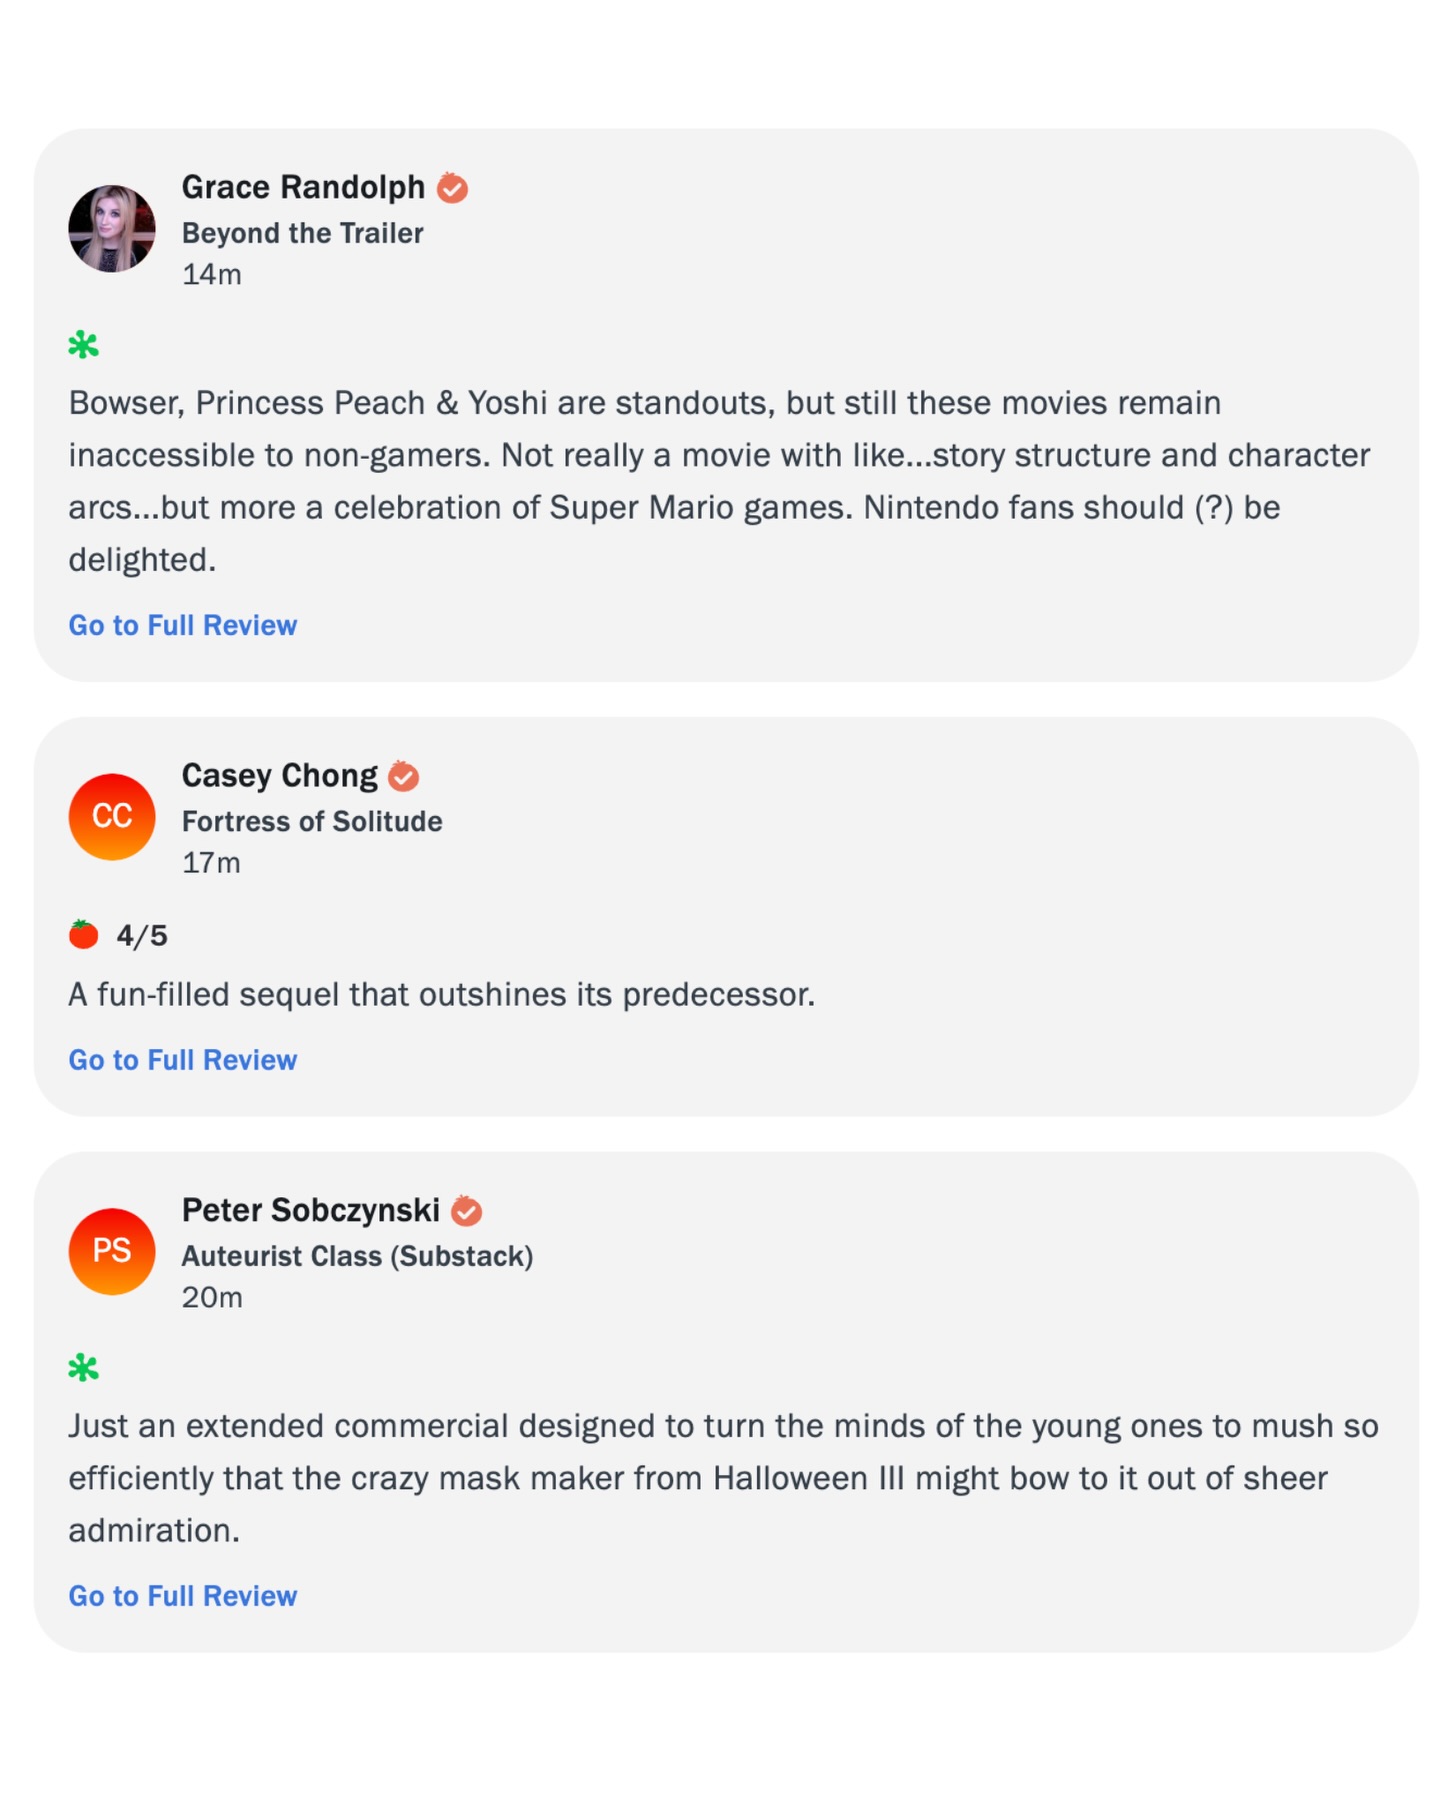
Task: Click Grace Randolph's profile photo
Action: point(112,229)
